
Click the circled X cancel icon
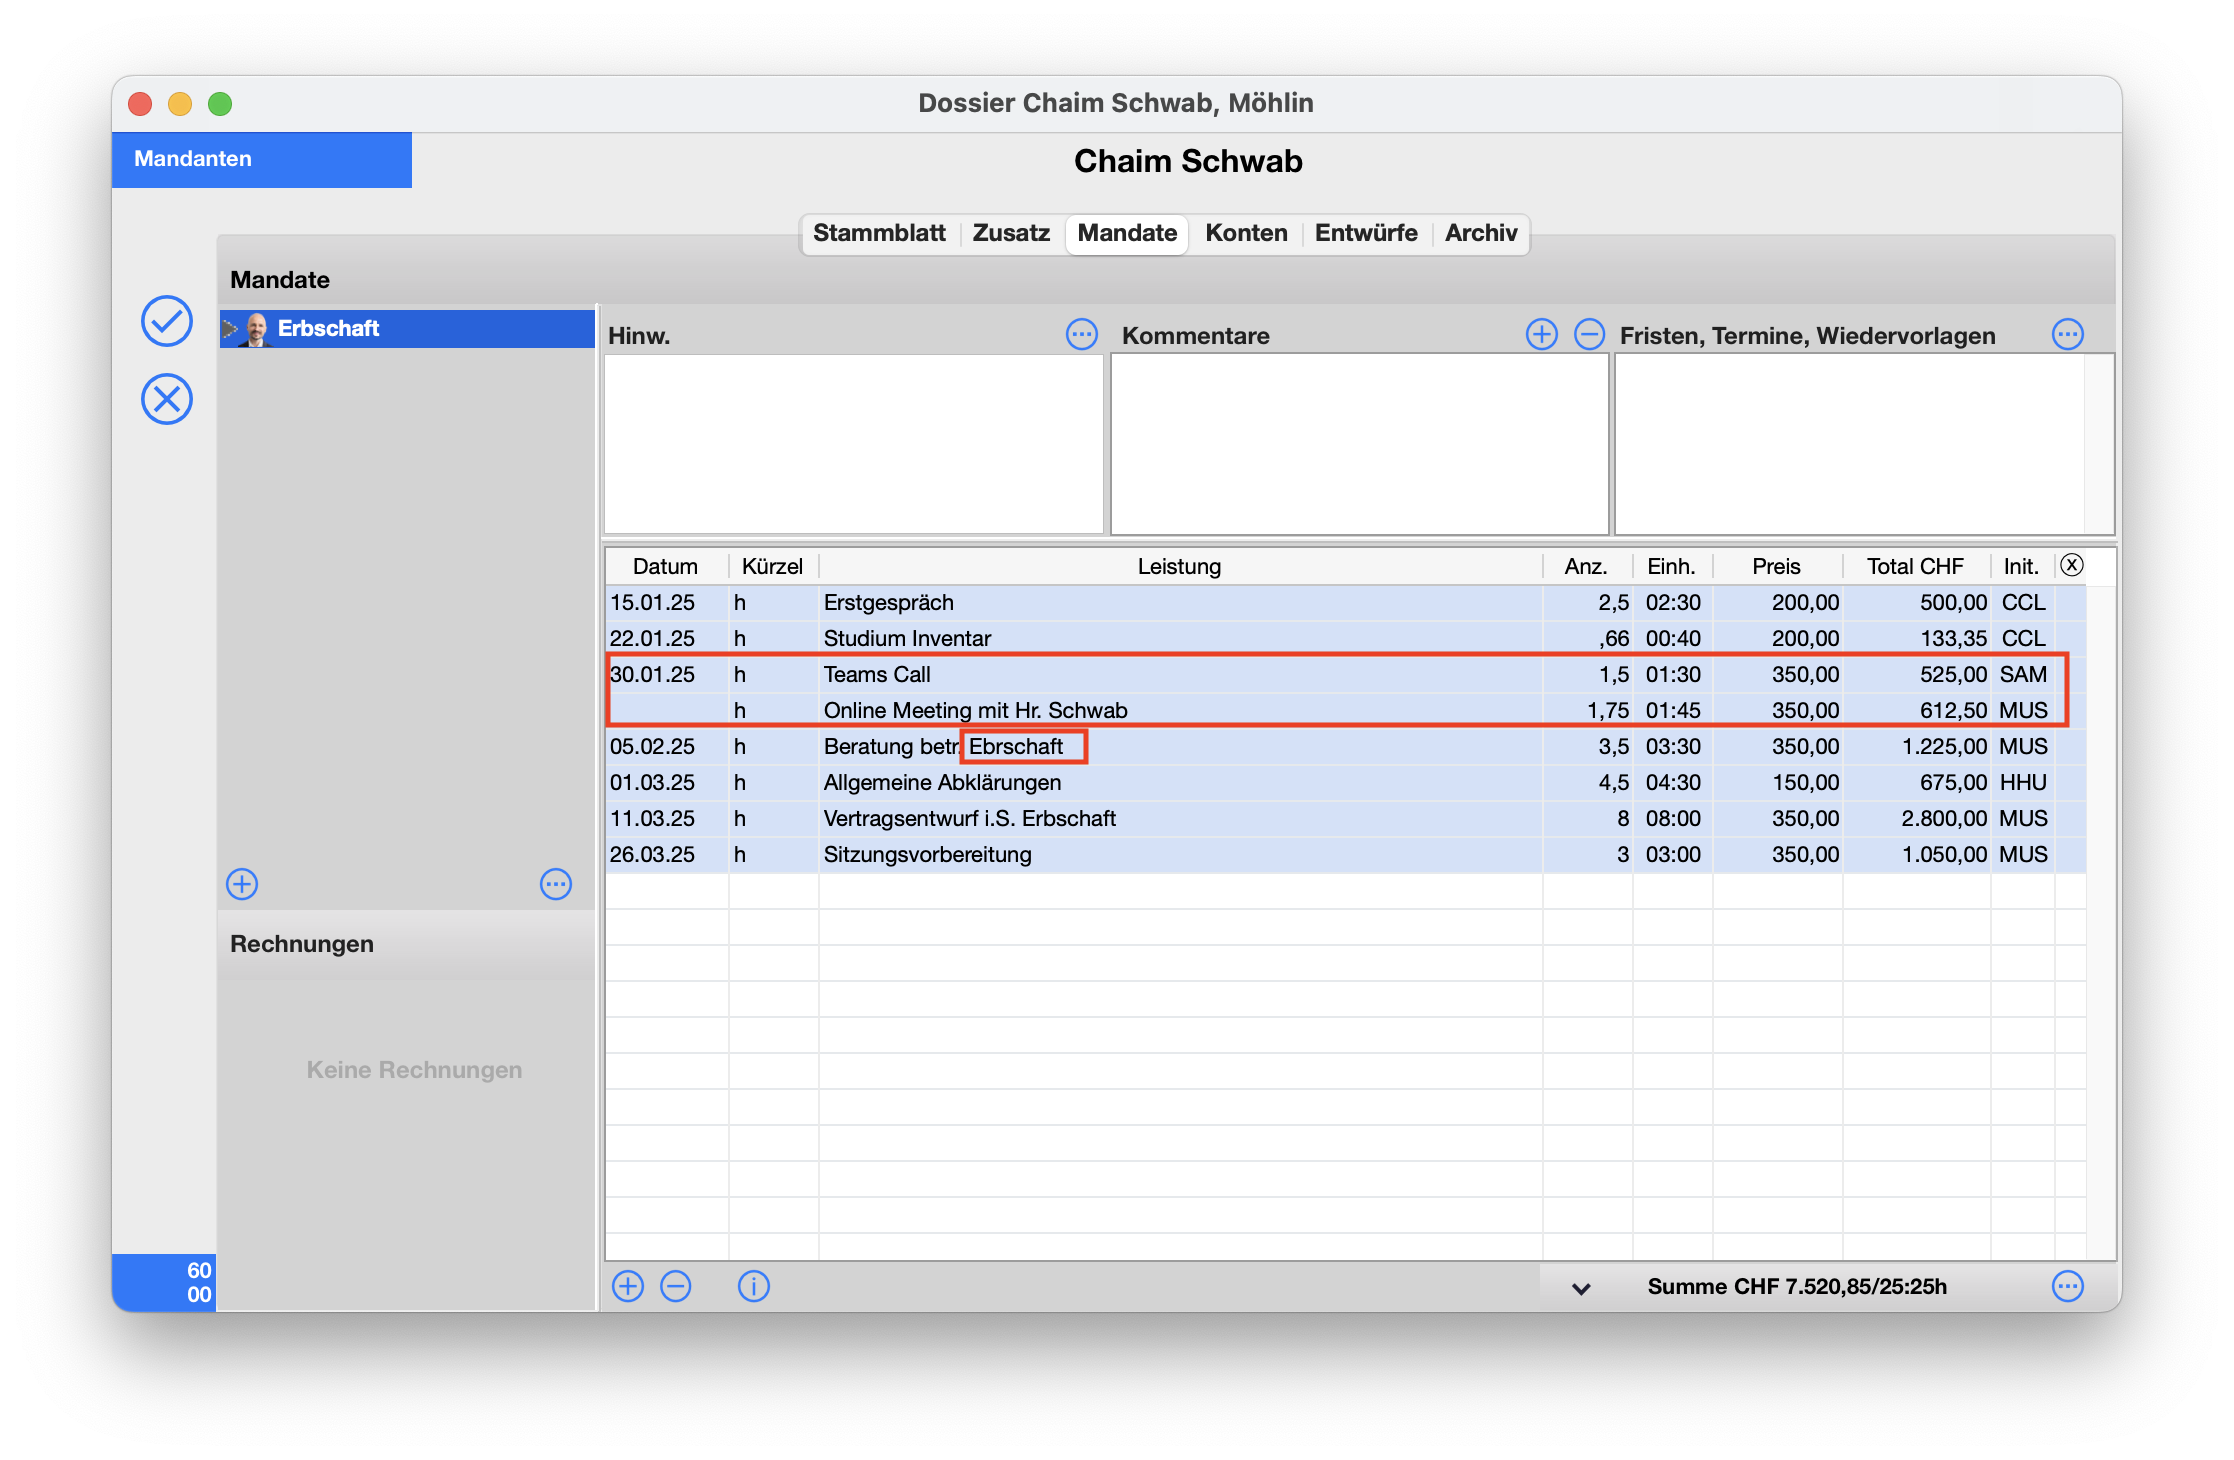(167, 400)
